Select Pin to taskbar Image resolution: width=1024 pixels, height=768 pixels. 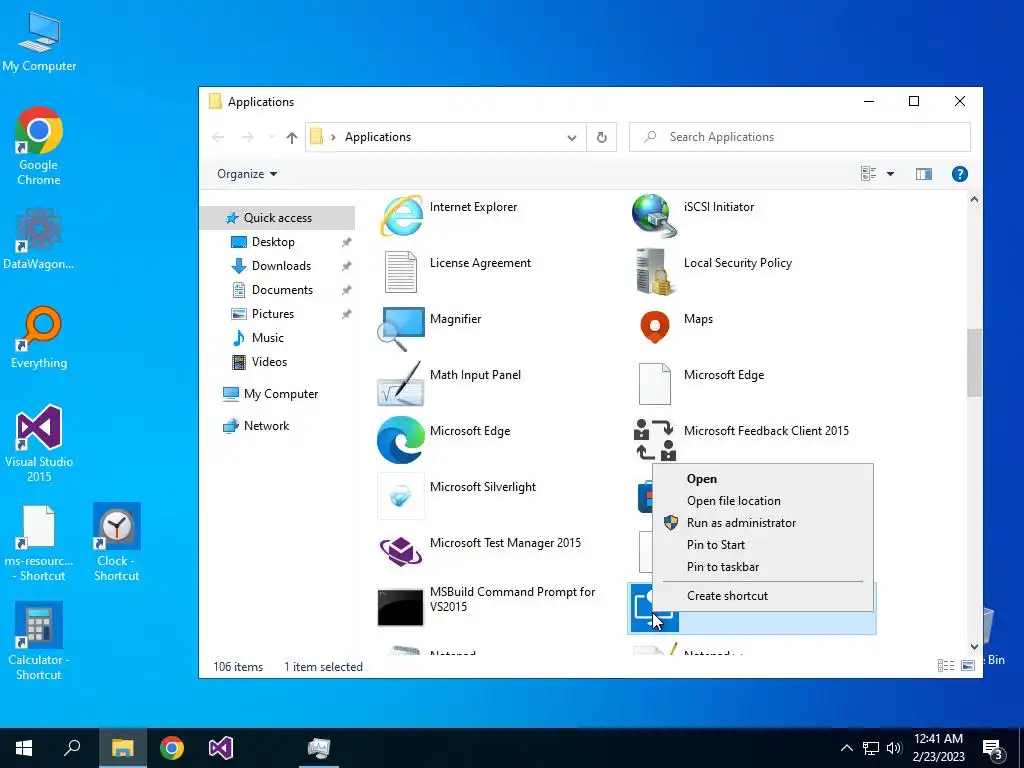[763, 567]
